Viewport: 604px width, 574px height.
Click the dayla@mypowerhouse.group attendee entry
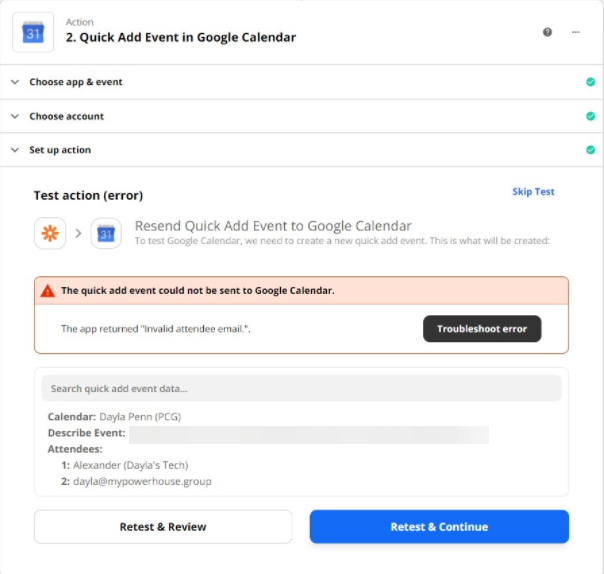pos(142,481)
